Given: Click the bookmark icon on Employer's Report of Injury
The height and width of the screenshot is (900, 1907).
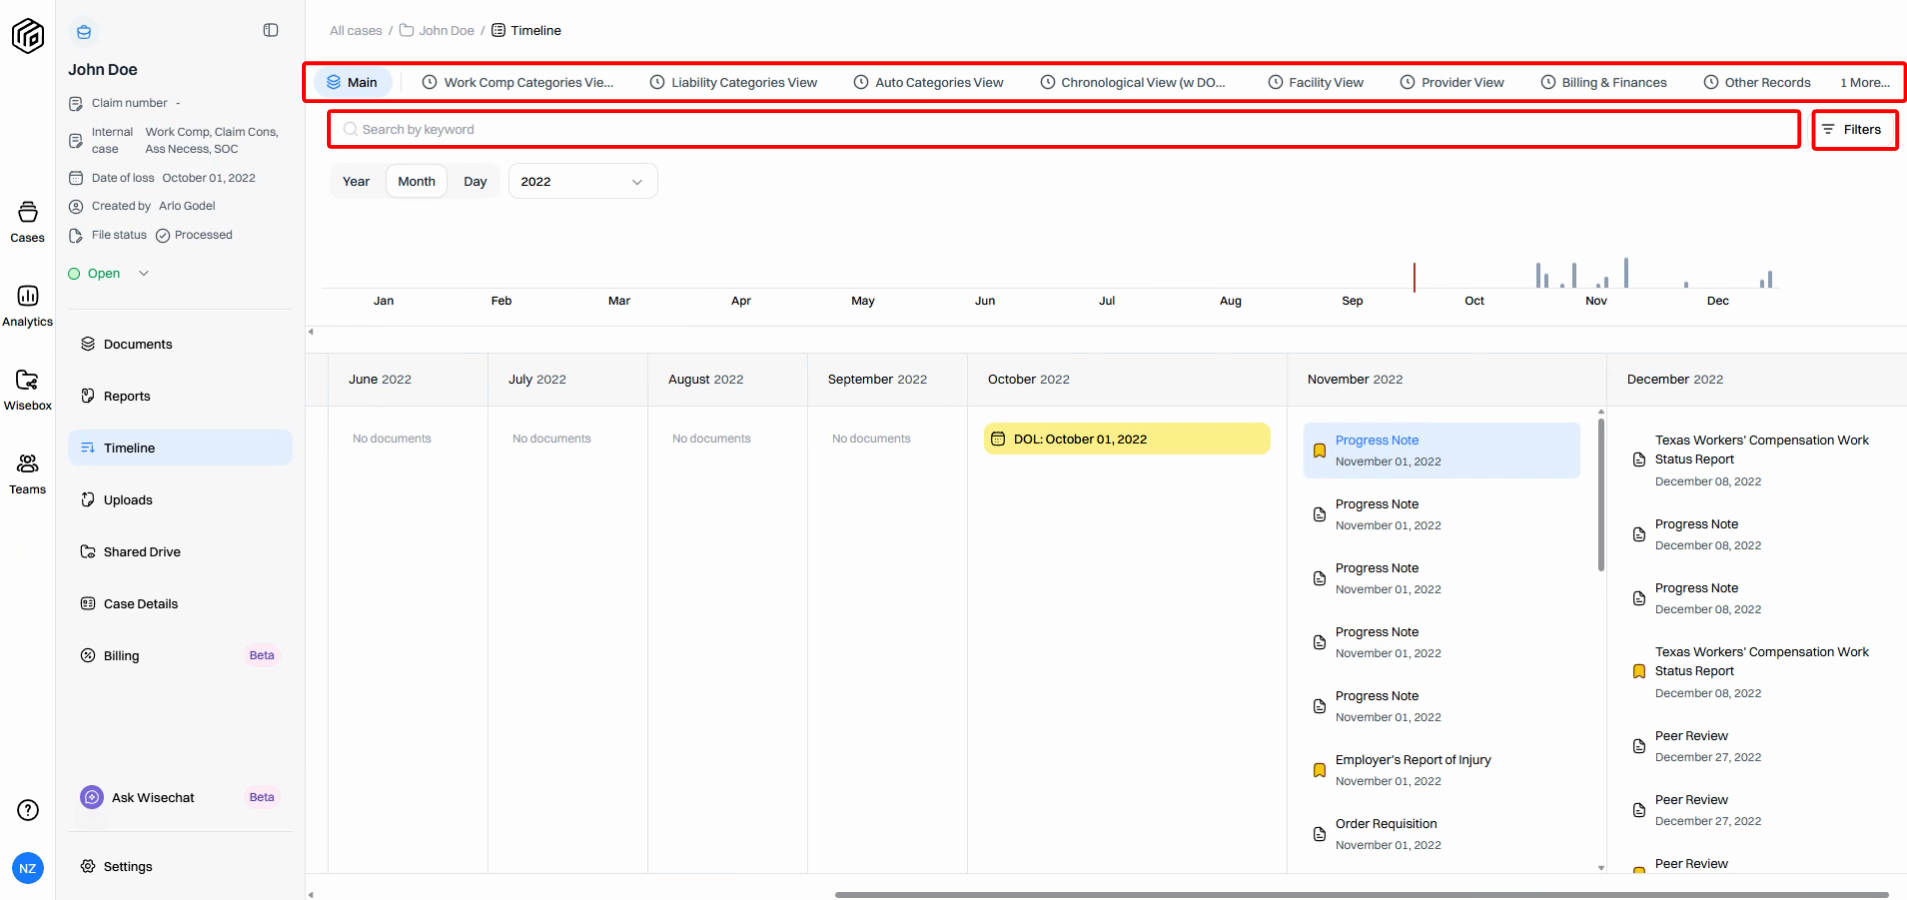Looking at the screenshot, I should [1319, 770].
